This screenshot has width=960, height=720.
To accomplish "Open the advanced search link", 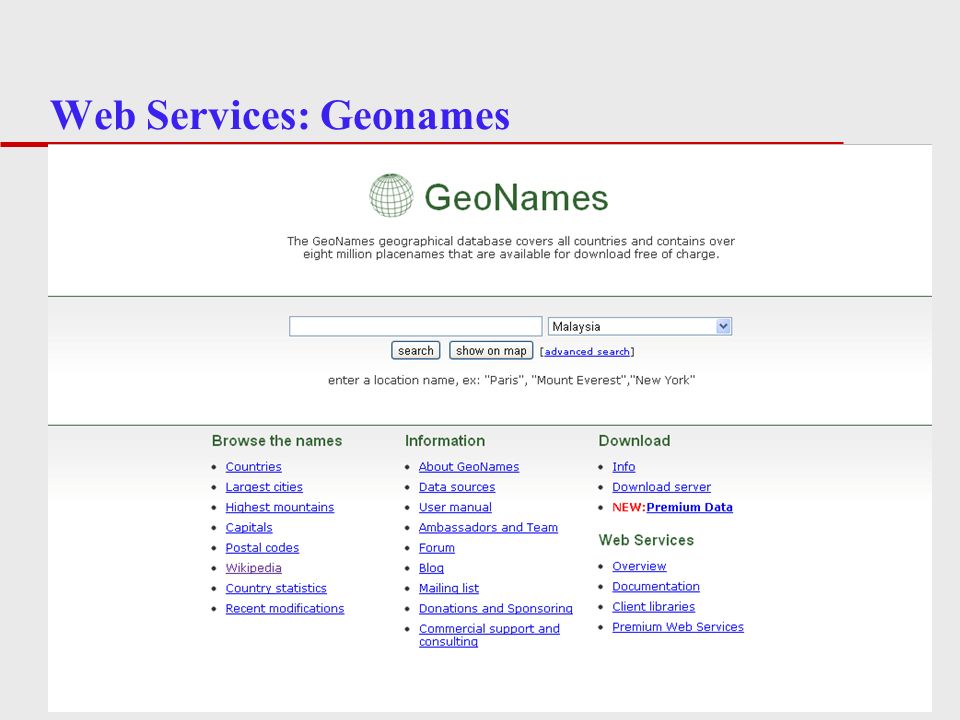I will (587, 351).
